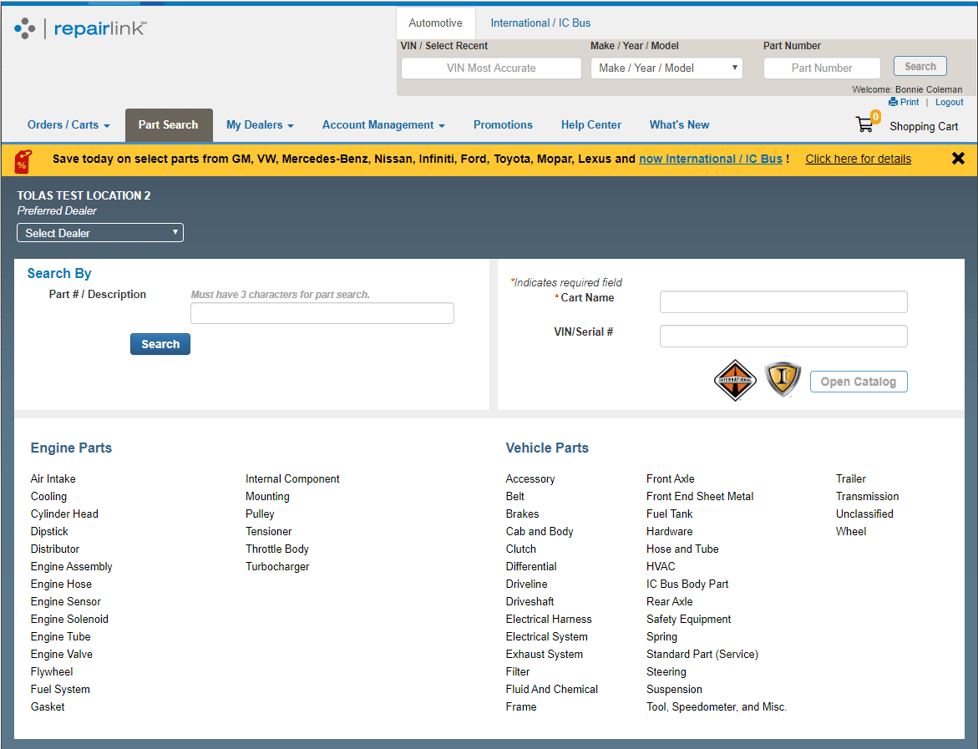This screenshot has height=749, width=978.
Task: Go to the Help Center menu item
Action: pos(591,125)
